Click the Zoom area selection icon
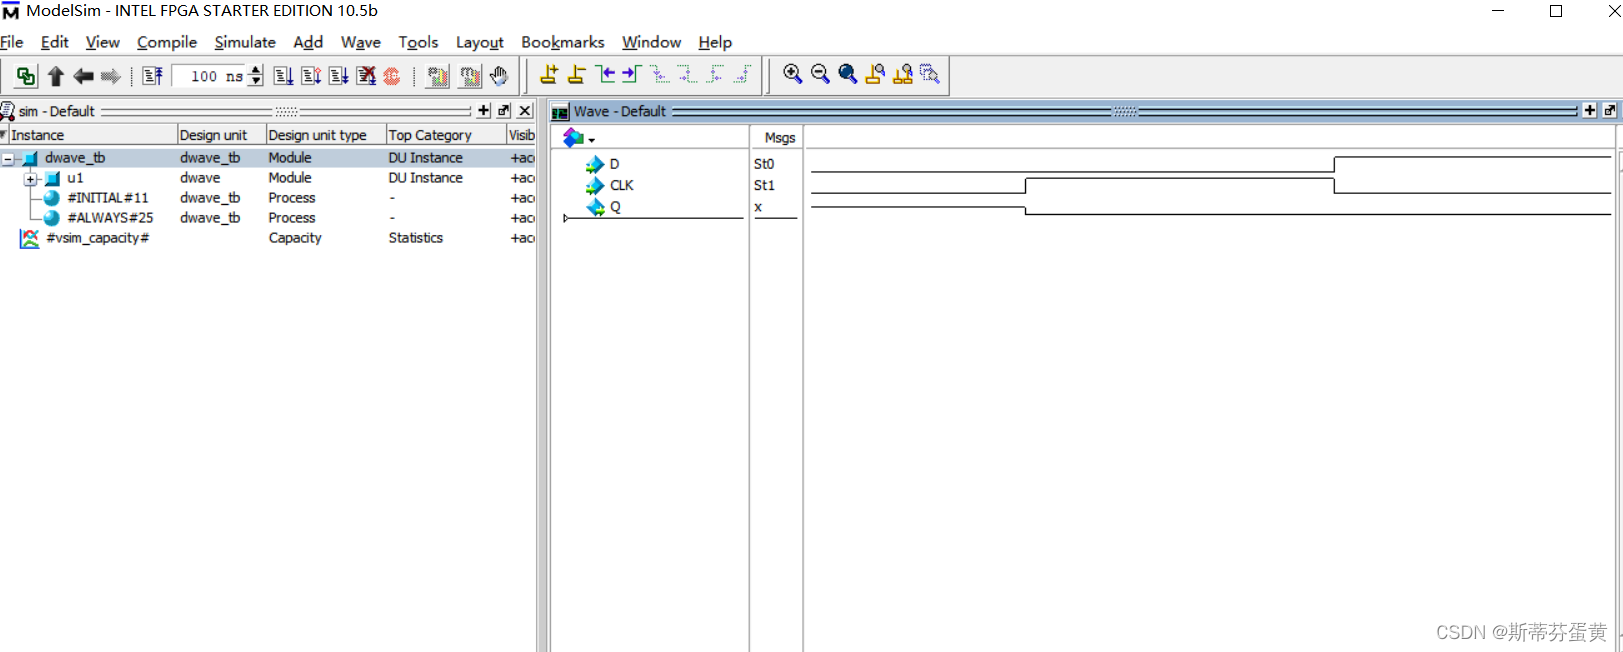 (930, 74)
